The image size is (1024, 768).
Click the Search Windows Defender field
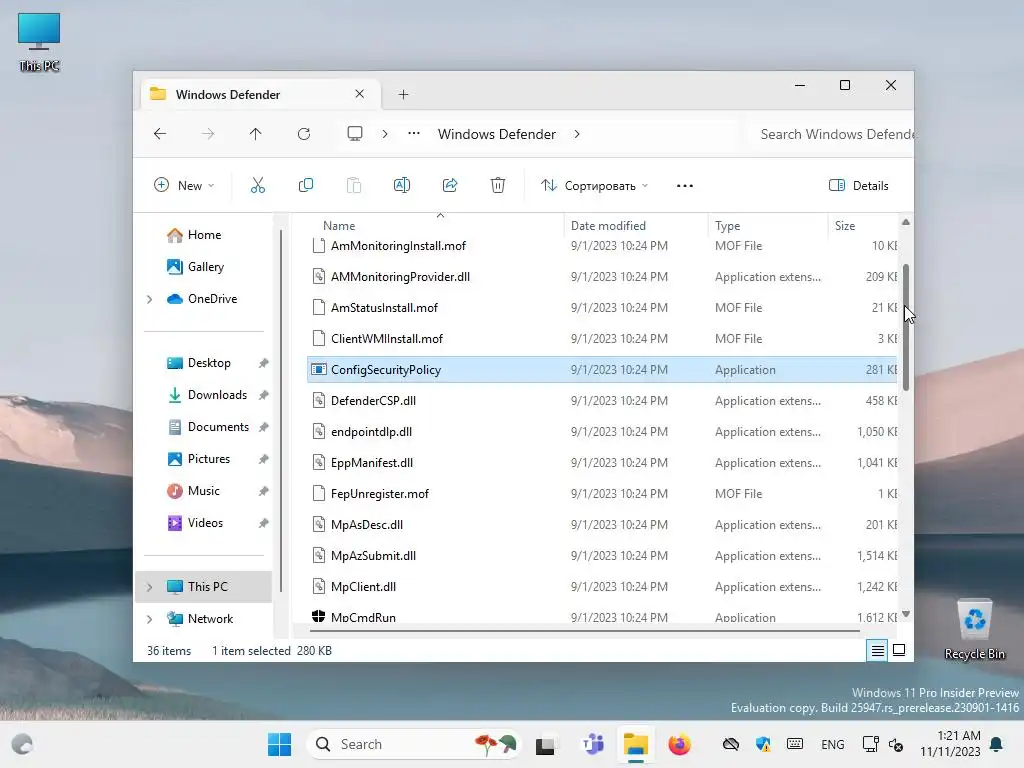pos(829,134)
